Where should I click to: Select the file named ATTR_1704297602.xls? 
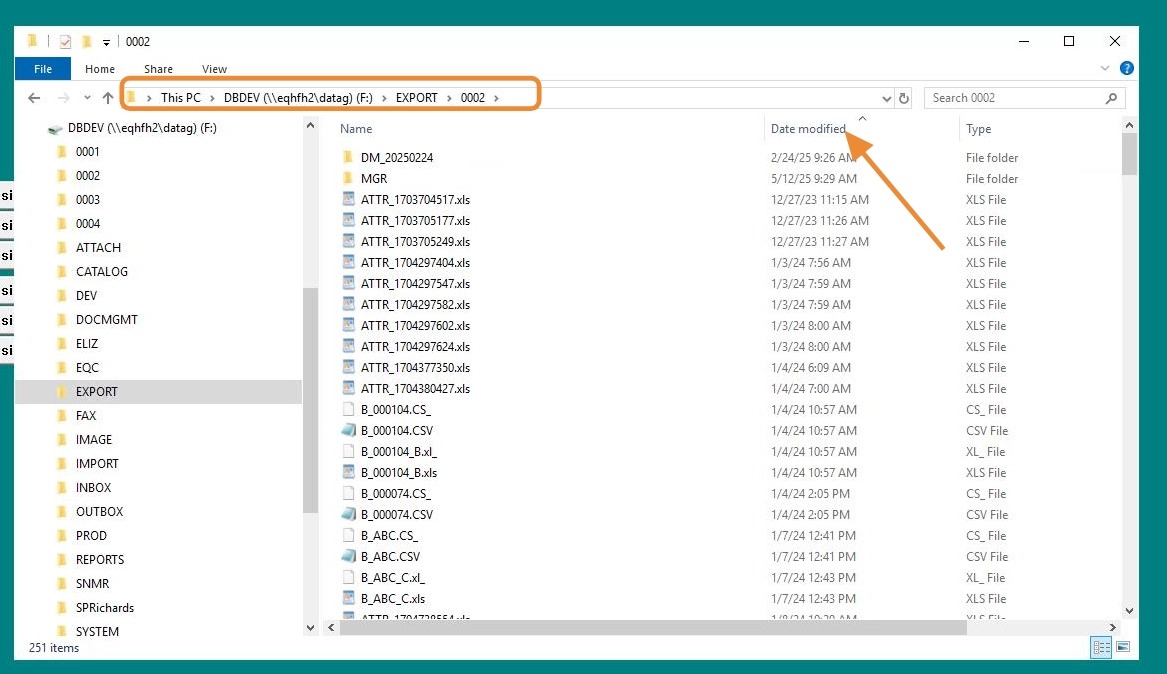pos(415,326)
